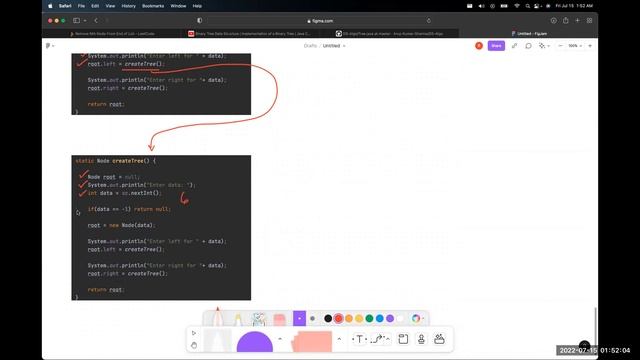Select the yellow highlighter tool

pyautogui.click(x=238, y=319)
